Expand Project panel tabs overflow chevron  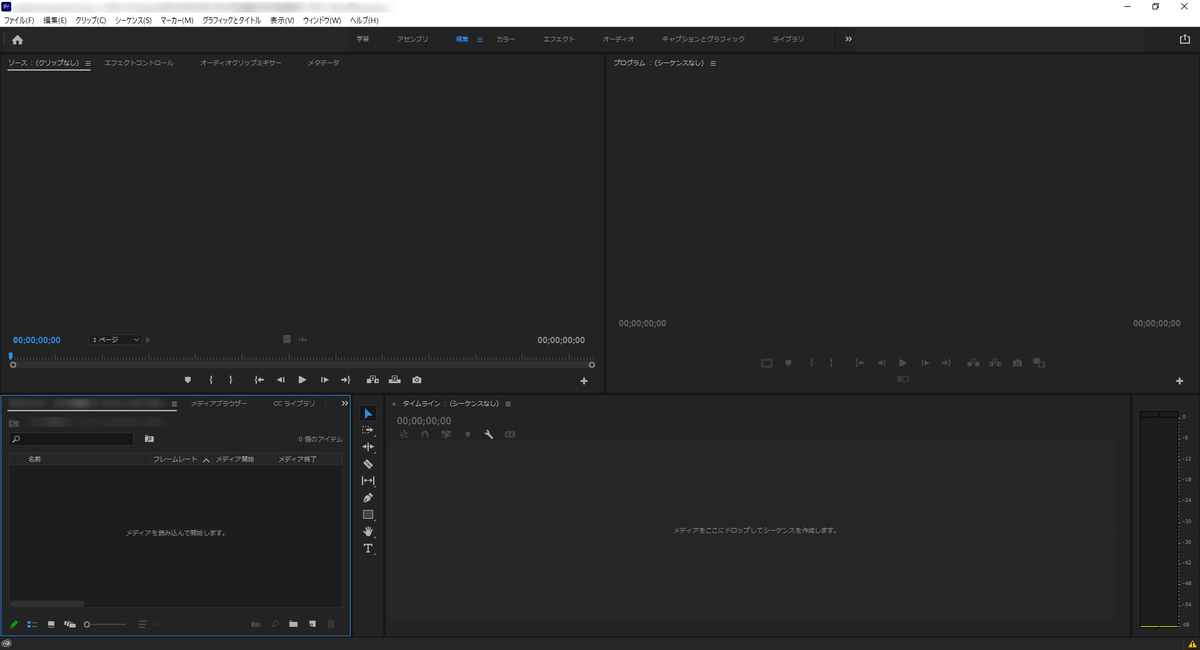click(x=344, y=403)
